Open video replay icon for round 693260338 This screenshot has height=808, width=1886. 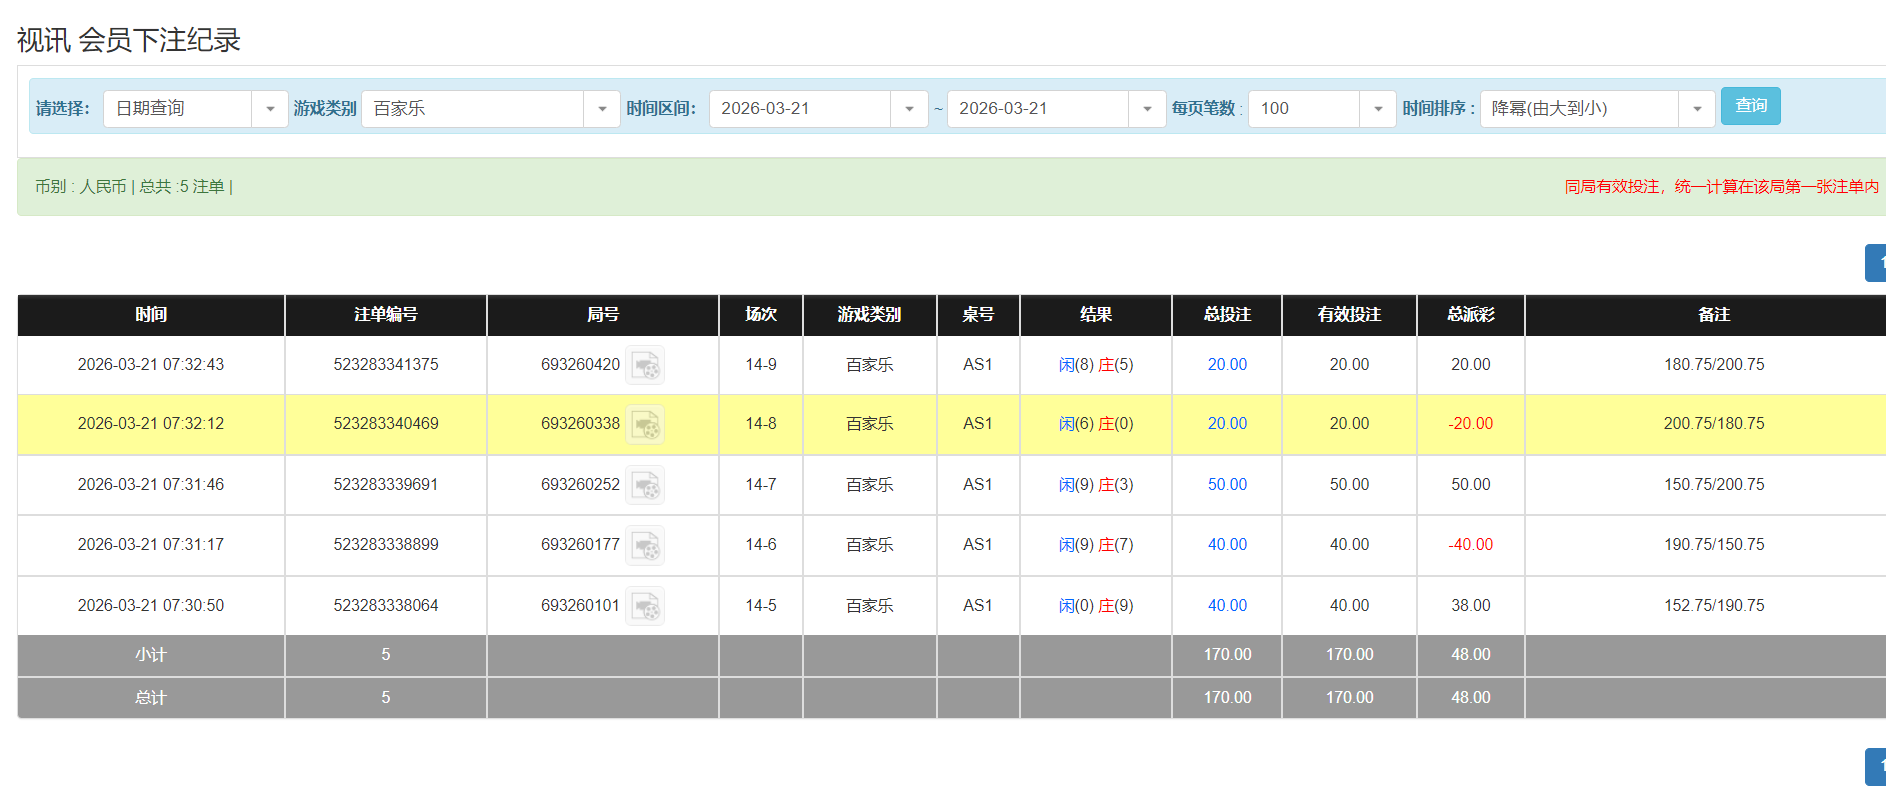(646, 425)
